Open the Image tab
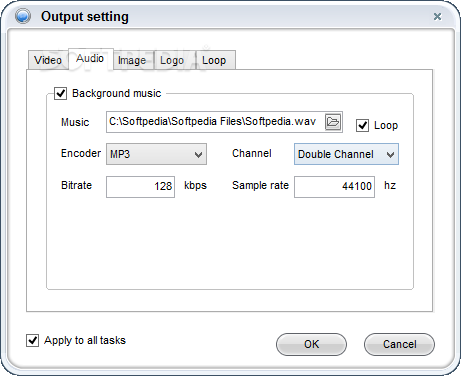This screenshot has width=461, height=376. click(132, 60)
